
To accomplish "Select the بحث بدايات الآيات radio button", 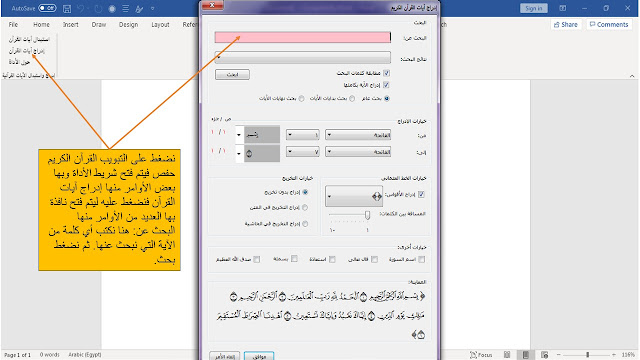I will pos(352,98).
